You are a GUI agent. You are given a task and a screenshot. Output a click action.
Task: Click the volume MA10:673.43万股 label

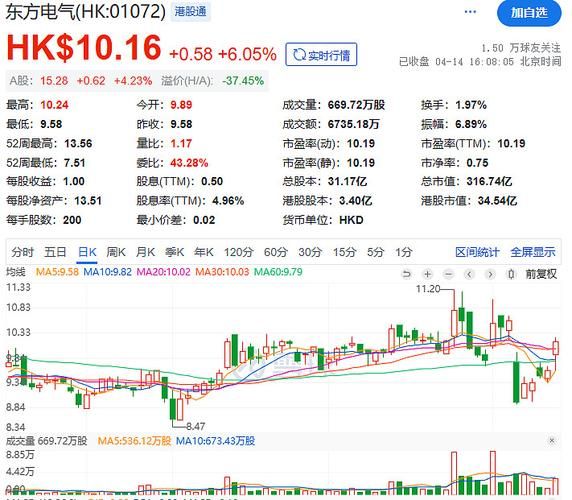pyautogui.click(x=215, y=441)
